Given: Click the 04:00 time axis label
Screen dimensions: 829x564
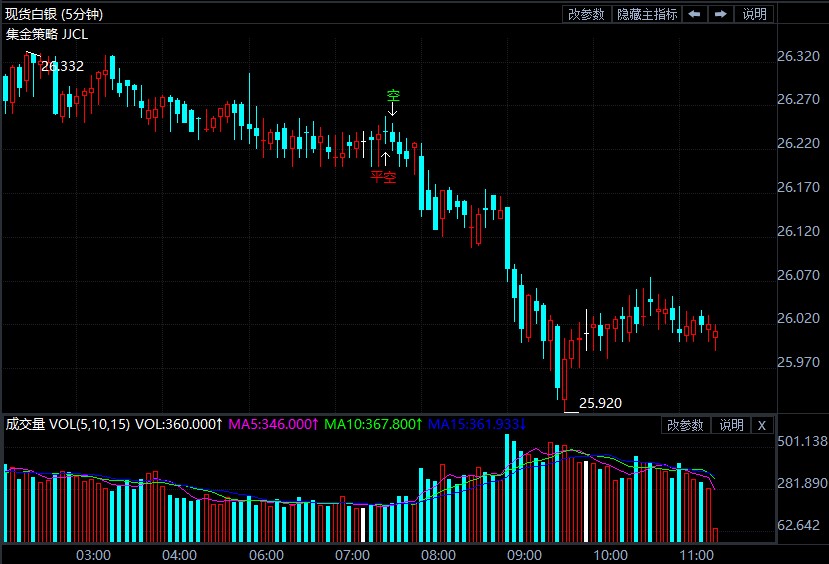Looking at the screenshot, I should click(x=180, y=556).
